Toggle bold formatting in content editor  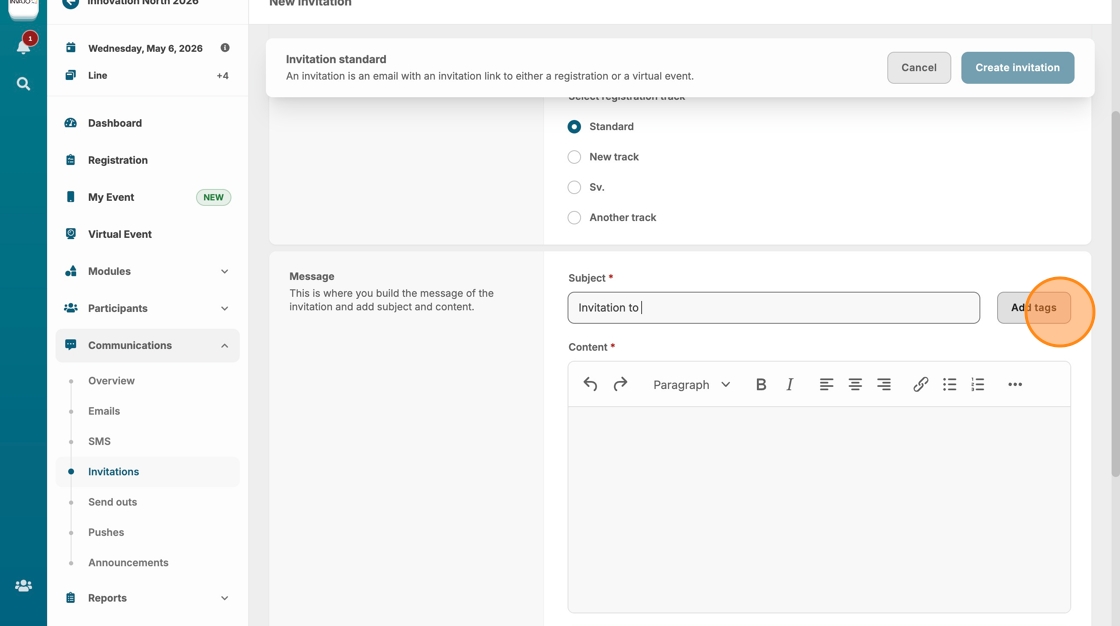[761, 385]
